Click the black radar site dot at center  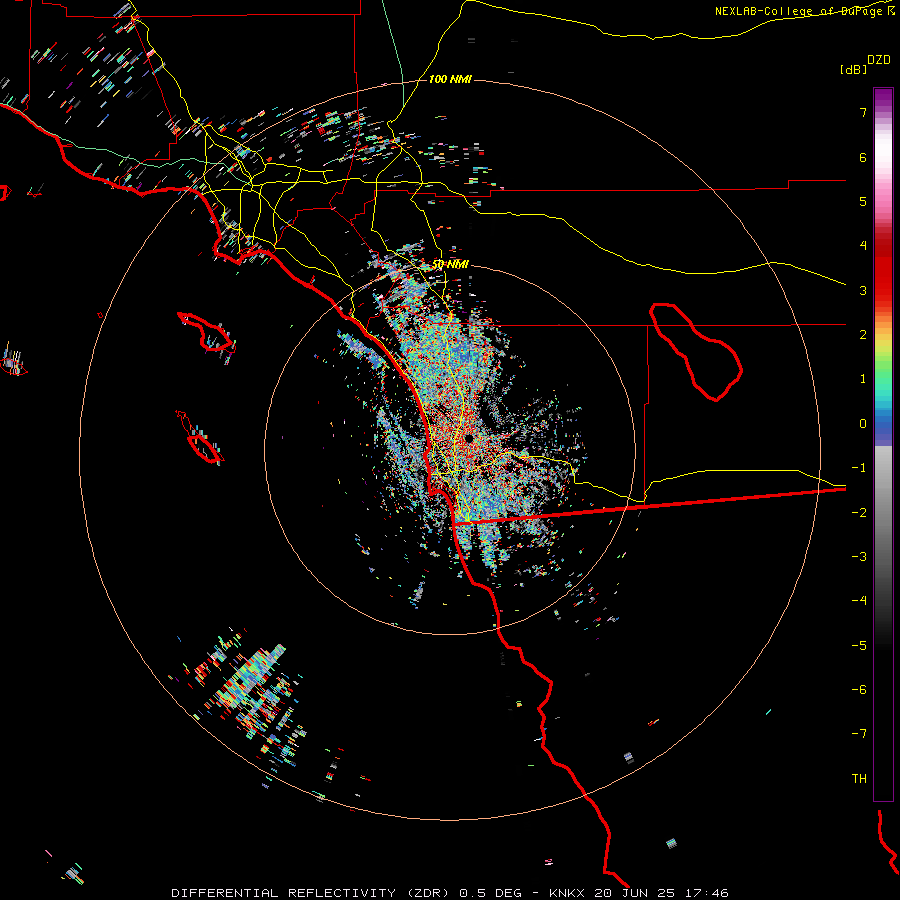(x=469, y=439)
